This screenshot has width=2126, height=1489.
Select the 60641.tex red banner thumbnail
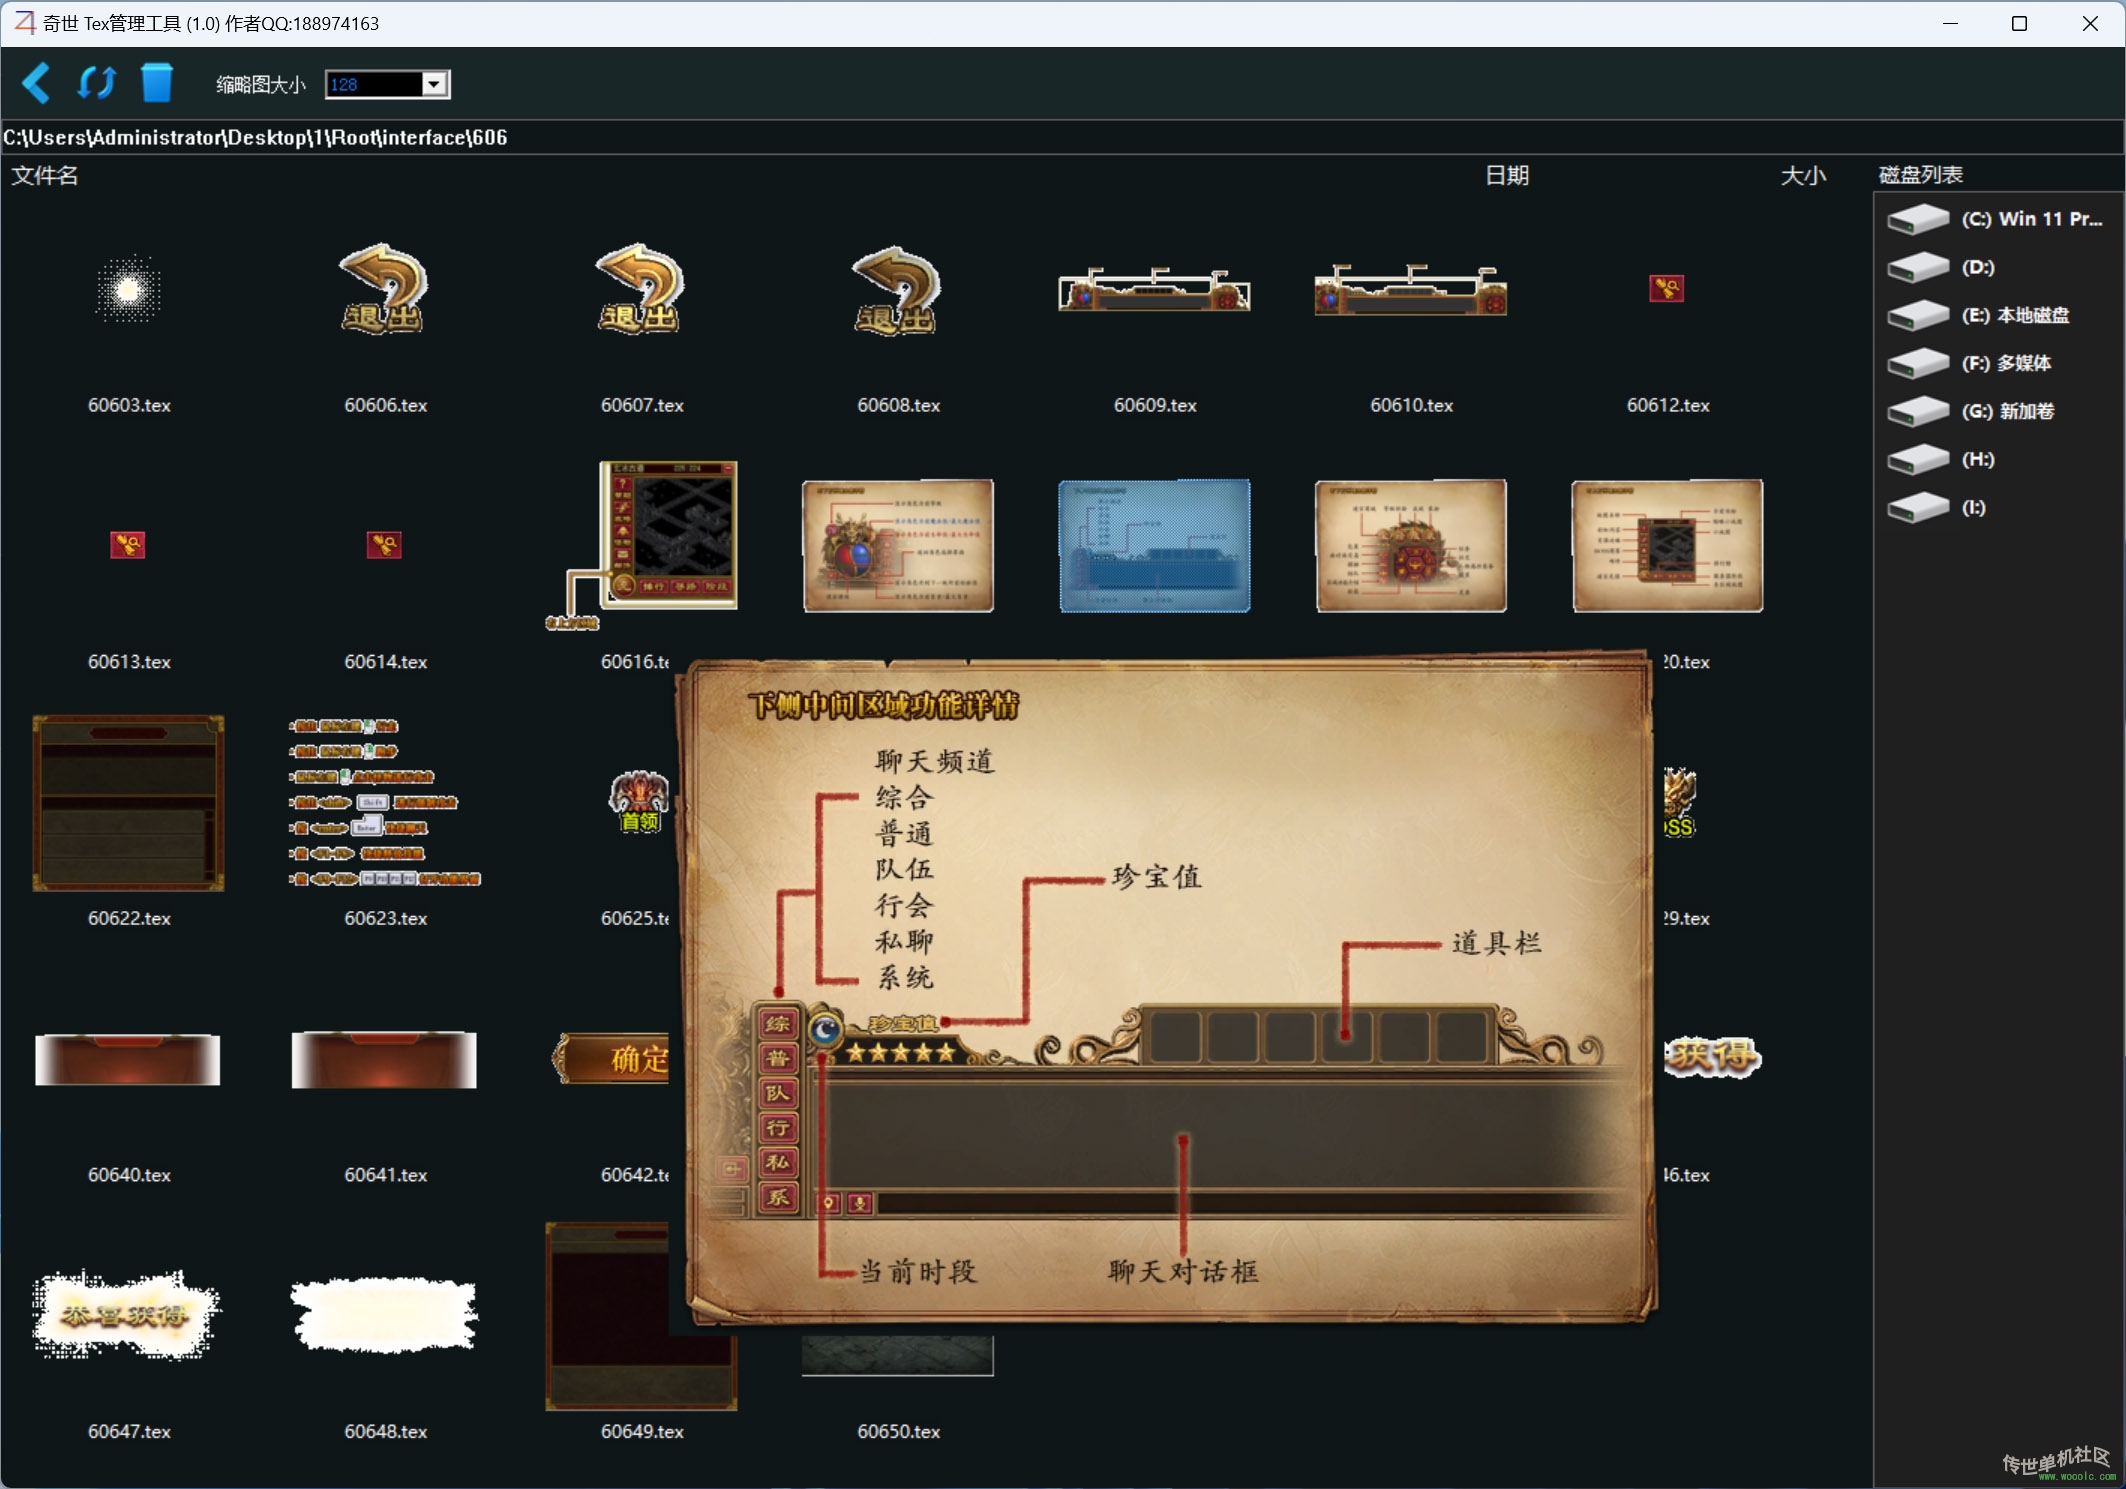click(384, 1059)
